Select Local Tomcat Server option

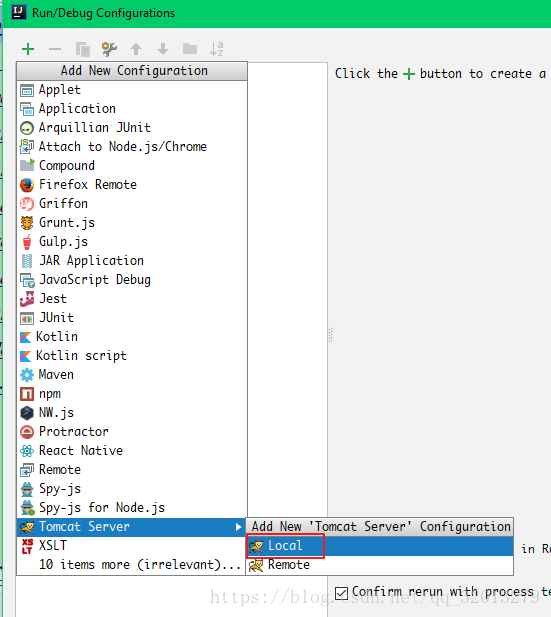click(x=380, y=546)
